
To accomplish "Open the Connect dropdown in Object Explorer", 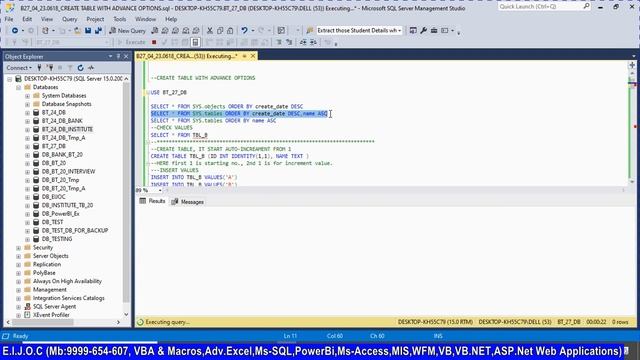I will (x=19, y=68).
